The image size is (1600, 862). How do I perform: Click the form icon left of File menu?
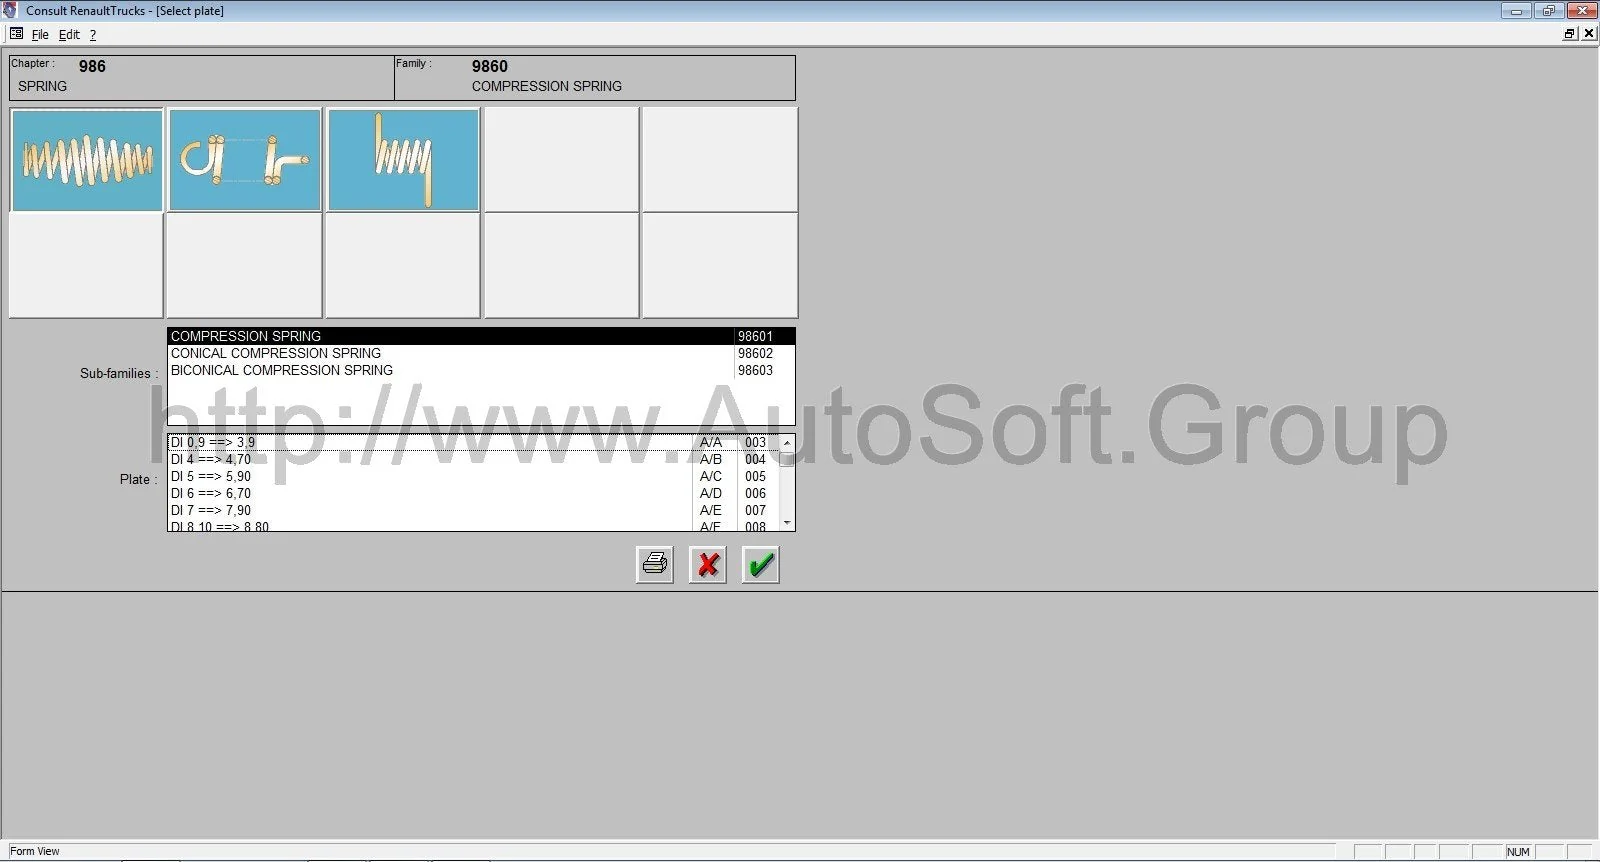click(x=16, y=34)
